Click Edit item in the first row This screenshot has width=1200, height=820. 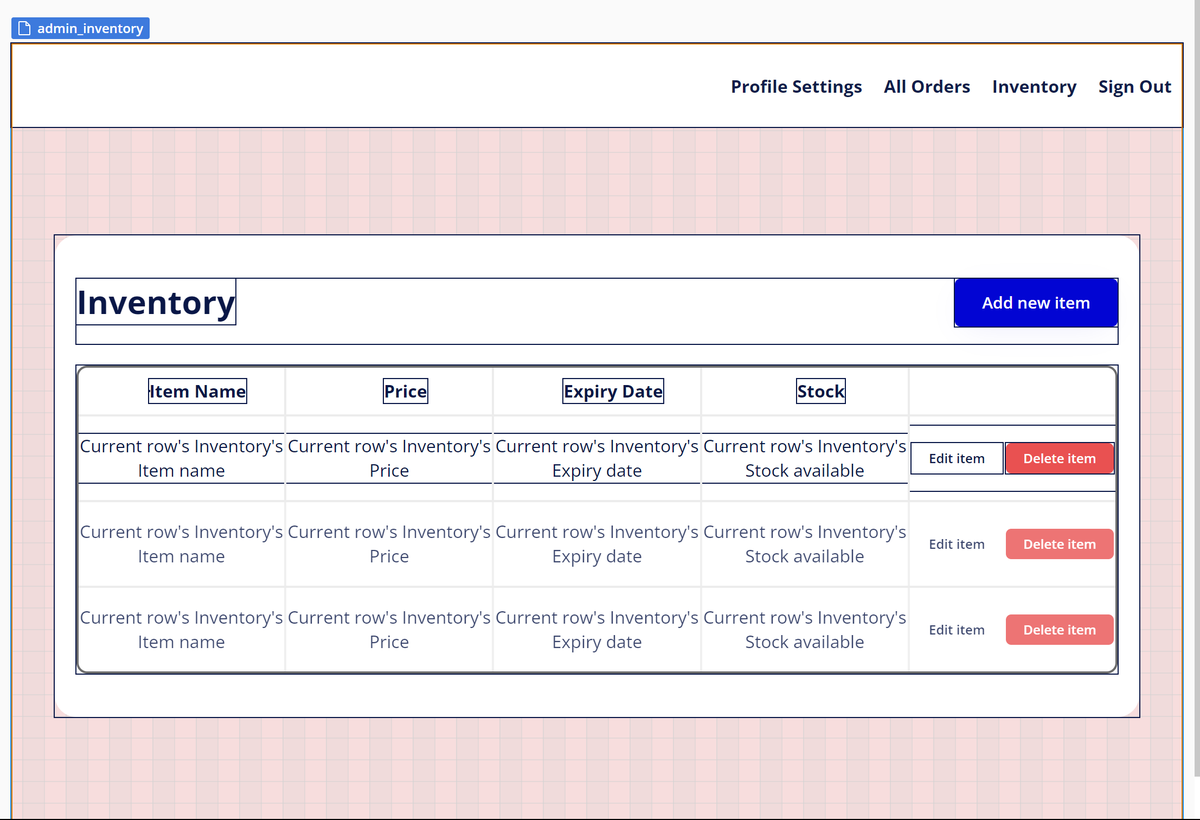coord(957,458)
